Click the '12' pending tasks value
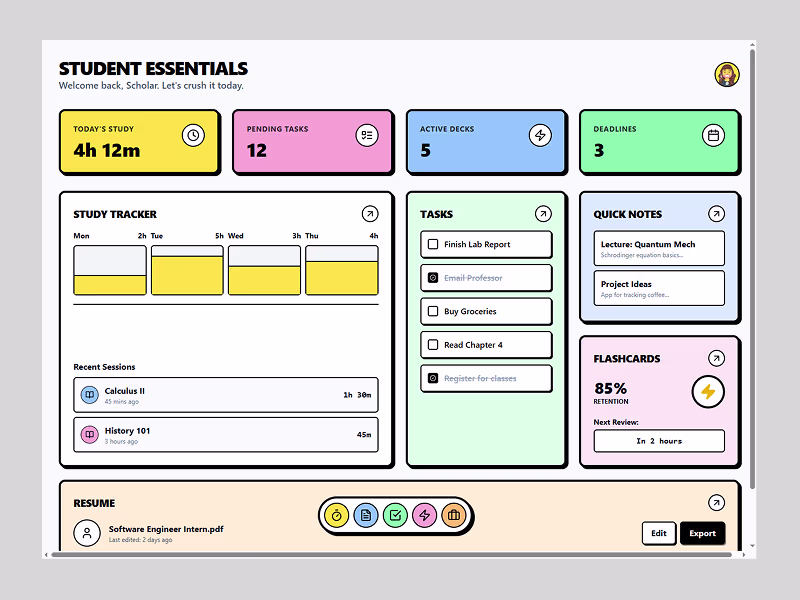The height and width of the screenshot is (600, 800). coord(257,151)
